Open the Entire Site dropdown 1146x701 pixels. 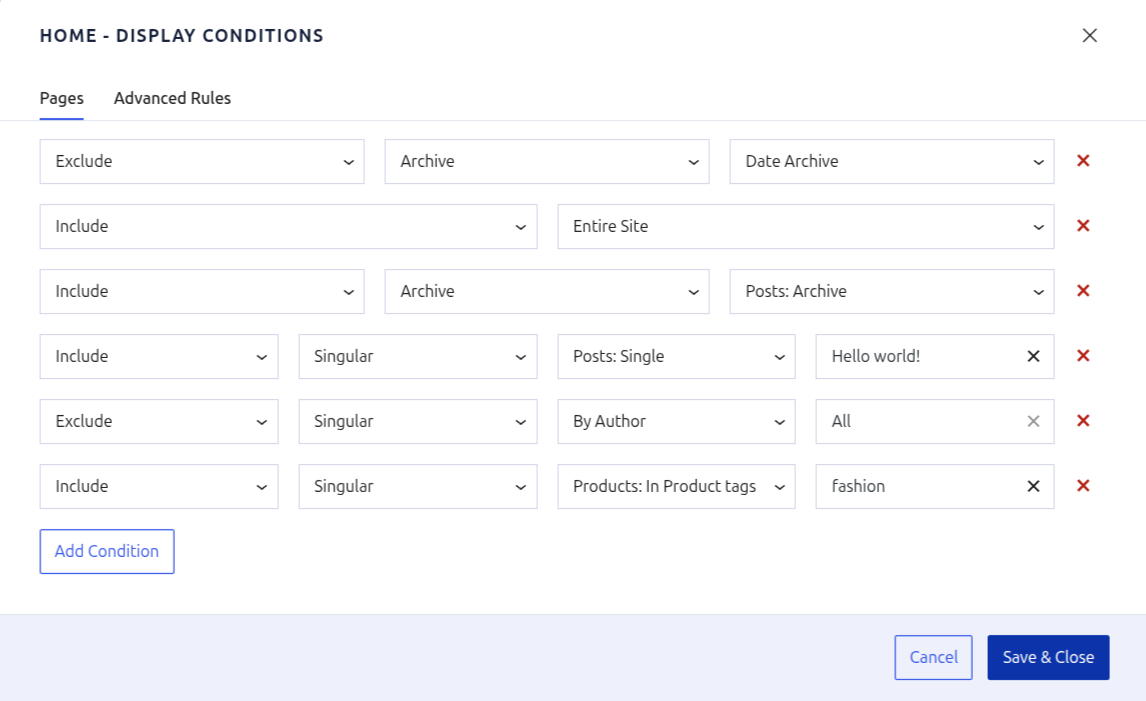coord(805,226)
